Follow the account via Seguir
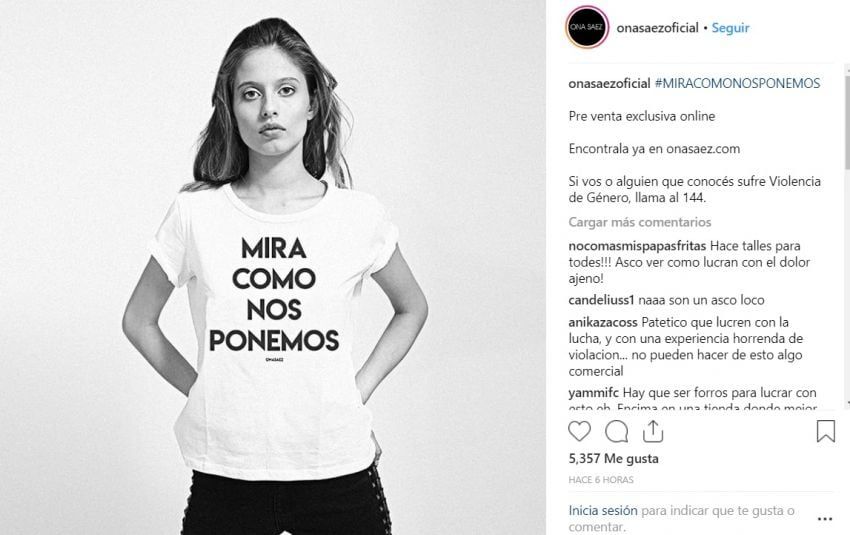Image resolution: width=850 pixels, height=535 pixels. click(730, 28)
